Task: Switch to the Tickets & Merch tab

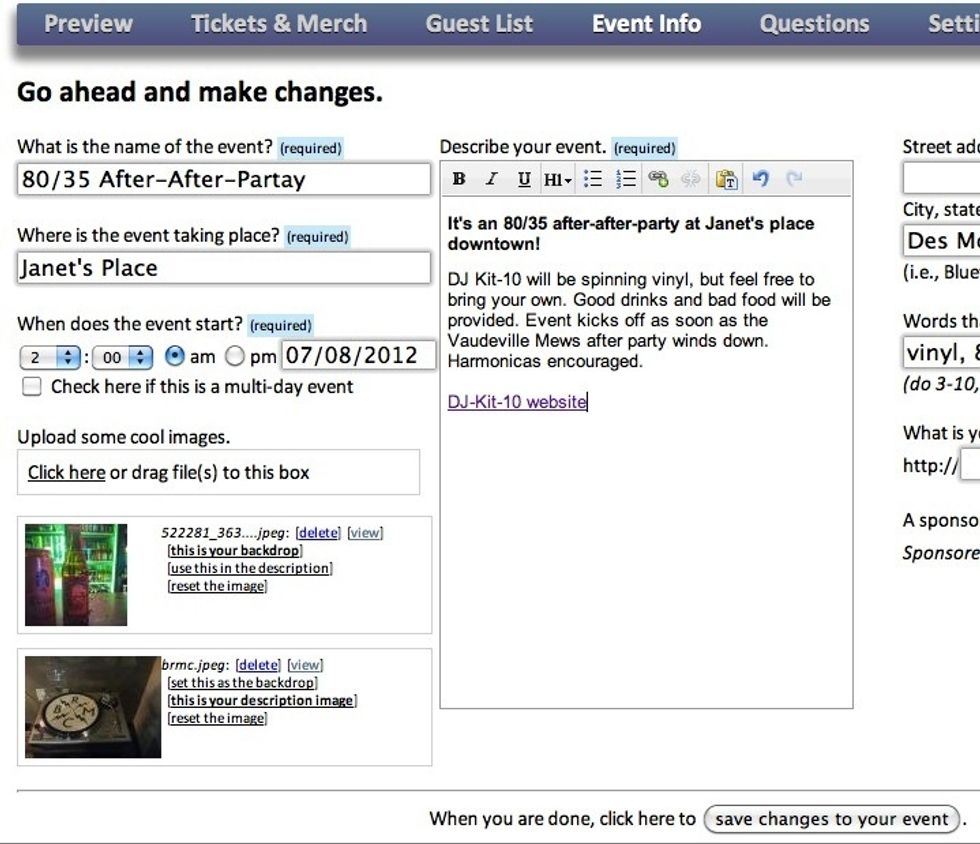Action: pos(279,24)
